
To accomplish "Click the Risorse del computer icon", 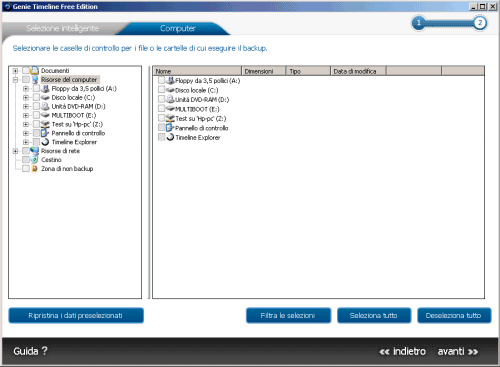I will pyautogui.click(x=35, y=80).
